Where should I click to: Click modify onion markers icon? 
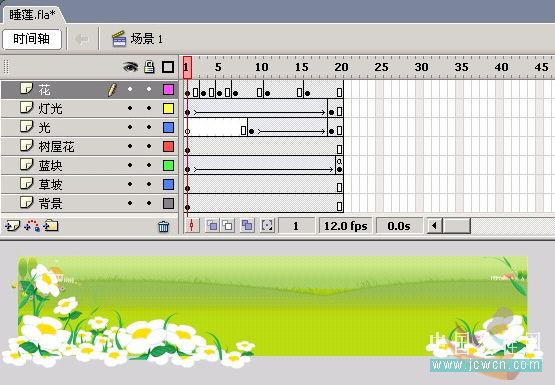coord(267,225)
